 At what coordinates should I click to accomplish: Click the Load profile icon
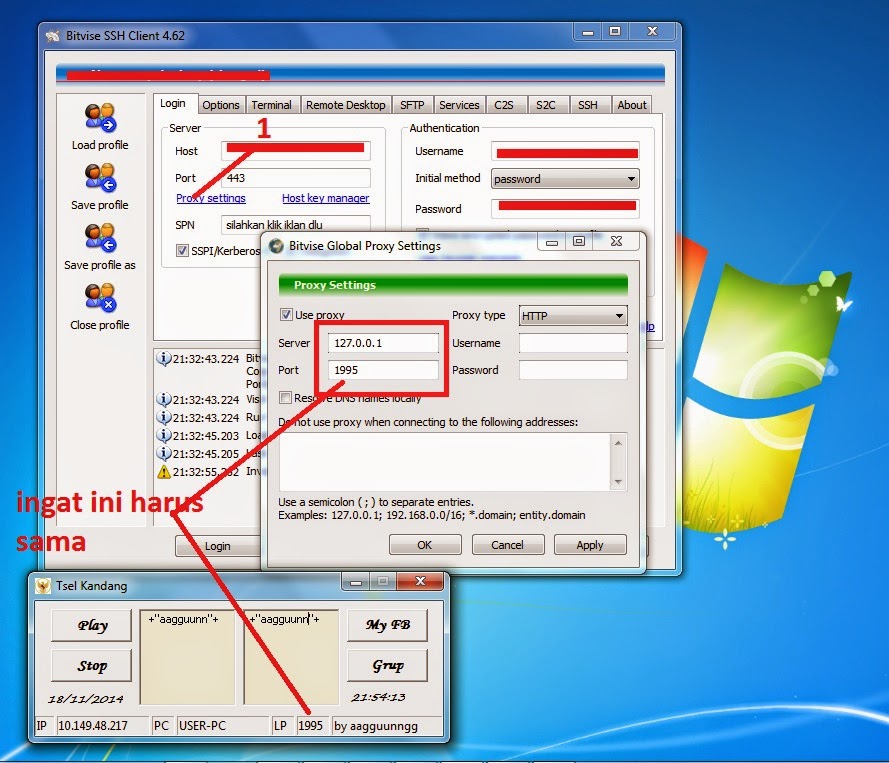pyautogui.click(x=100, y=117)
